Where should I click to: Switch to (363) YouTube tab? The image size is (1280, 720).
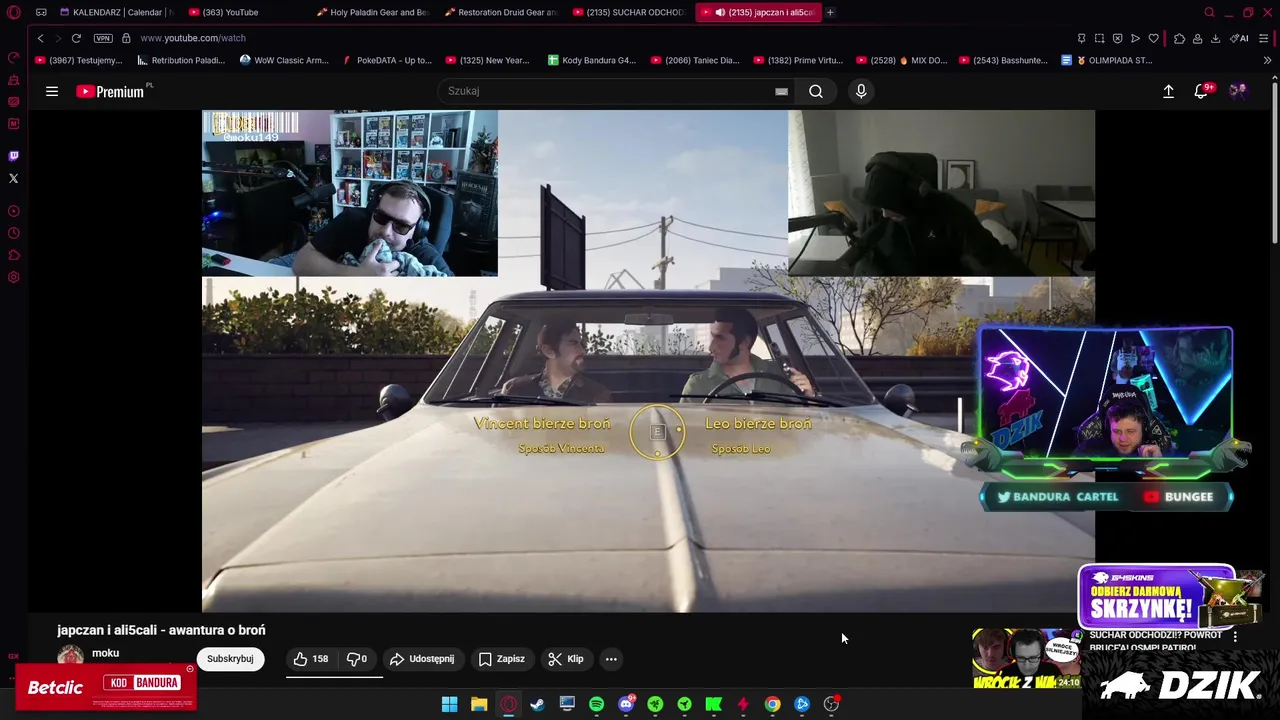pyautogui.click(x=245, y=12)
